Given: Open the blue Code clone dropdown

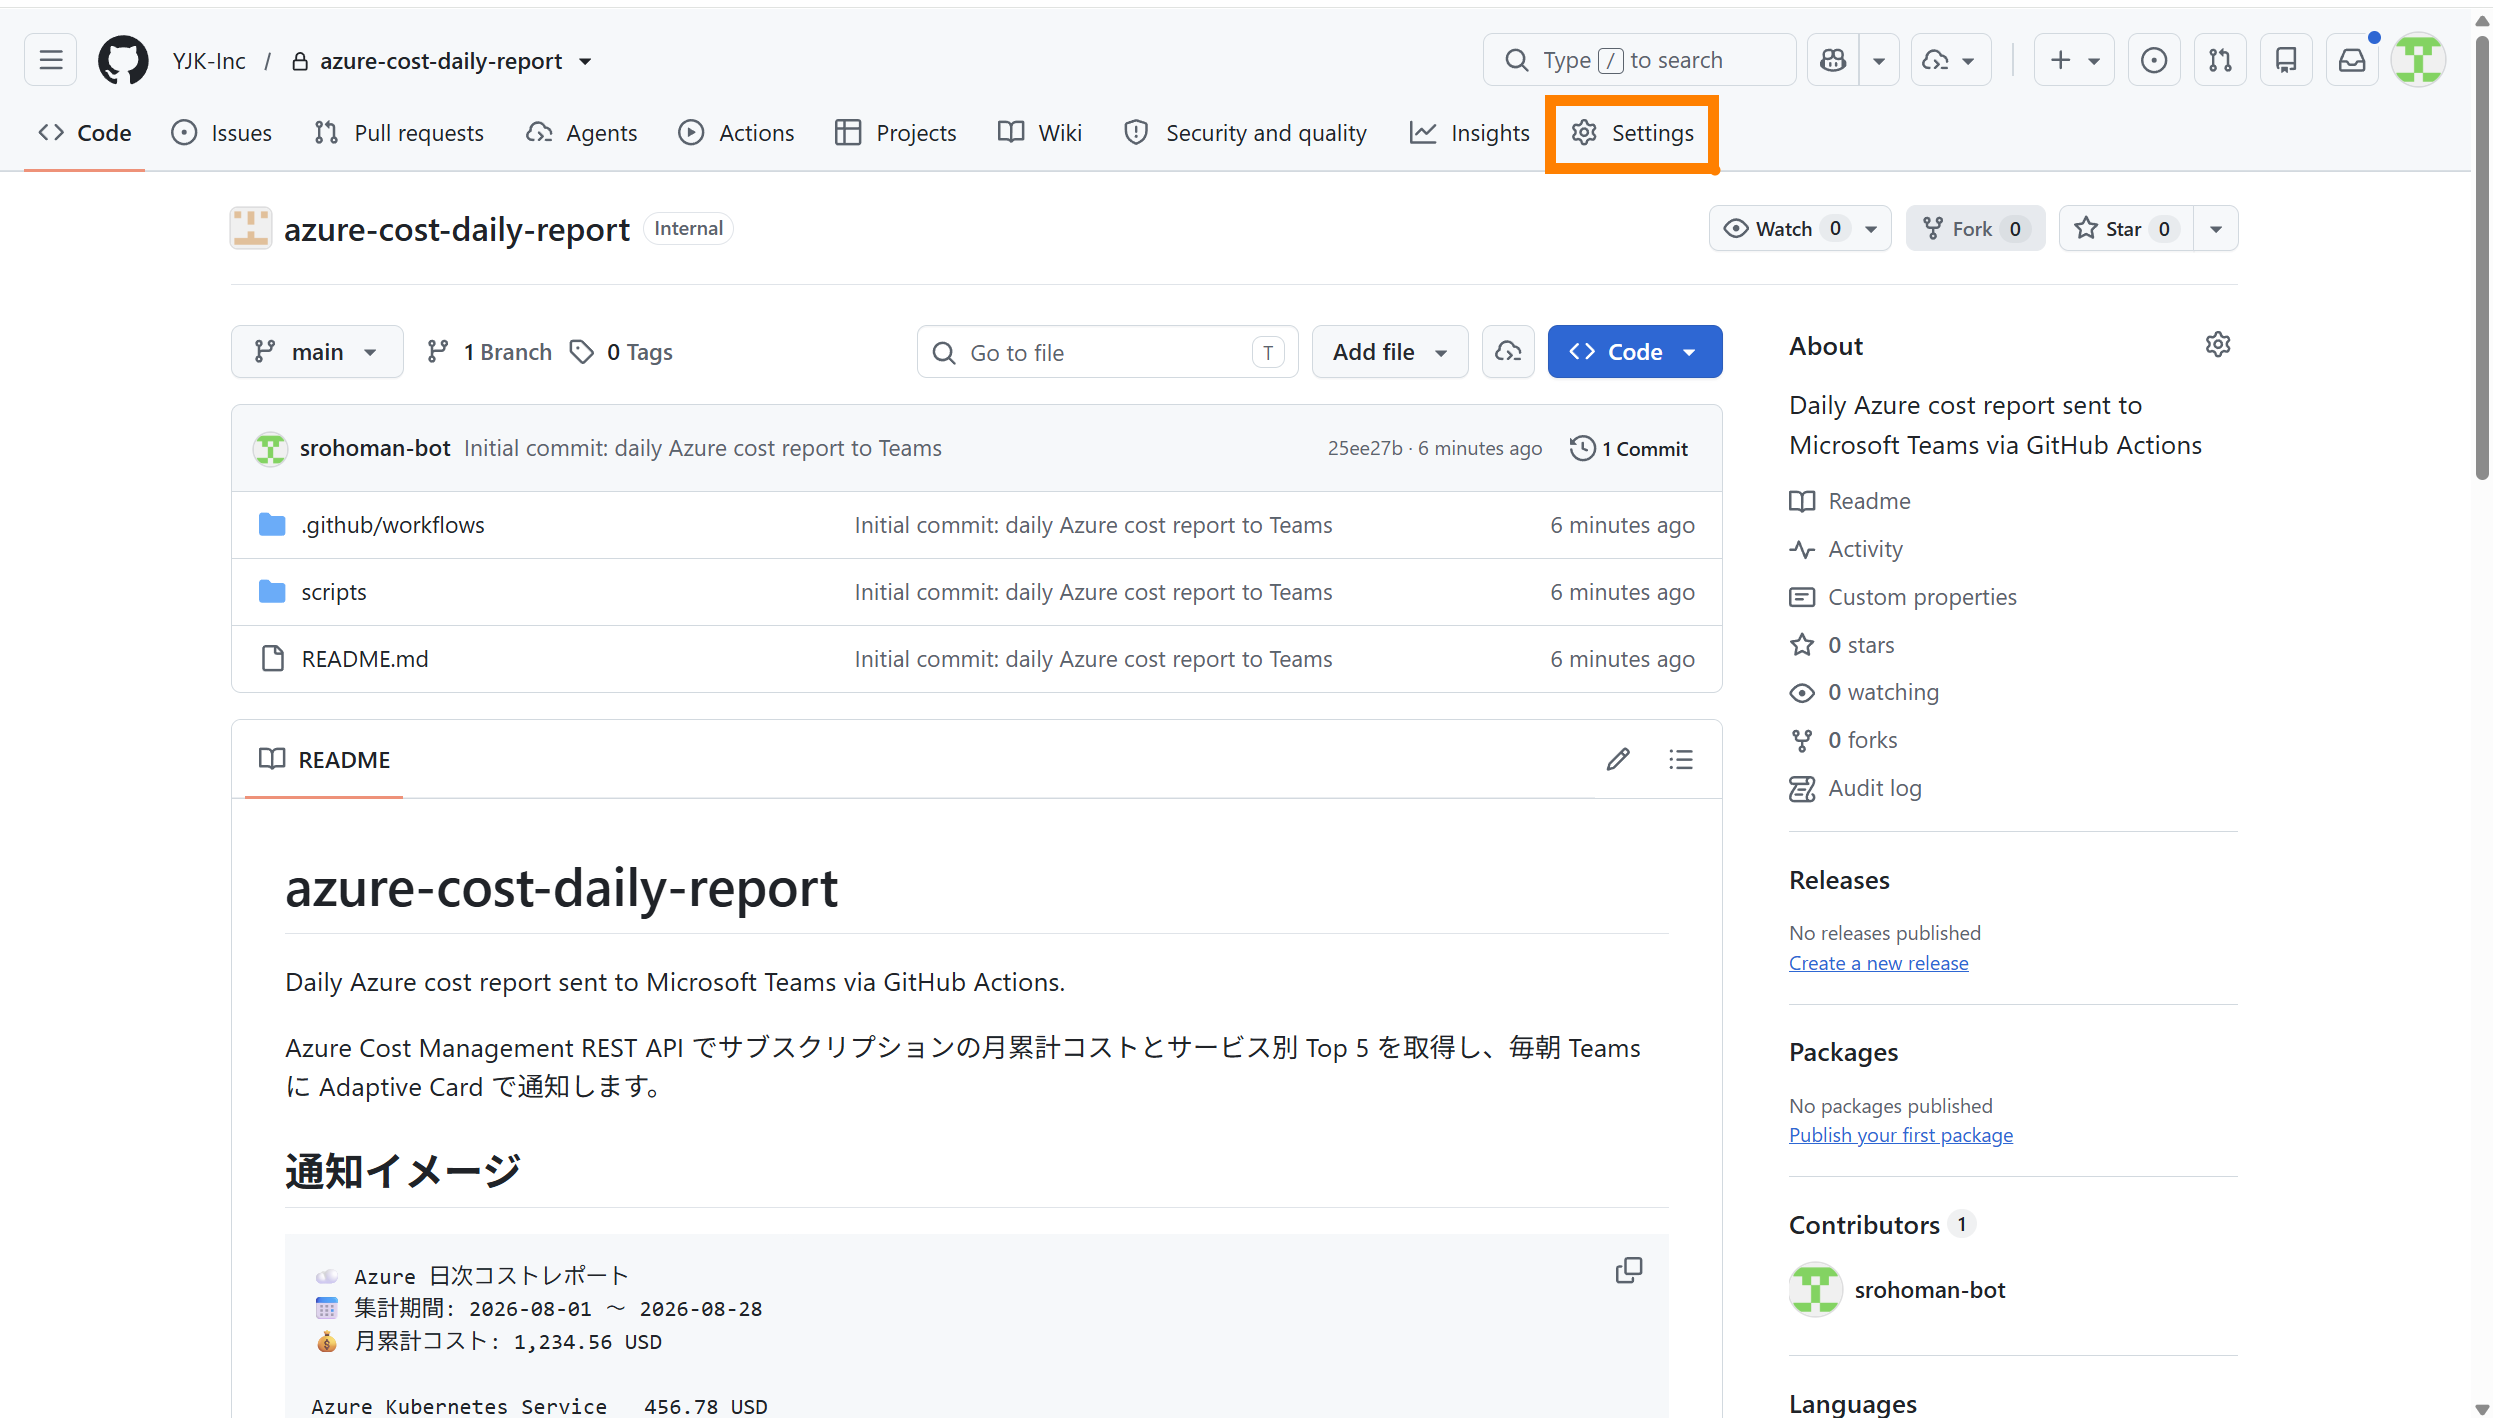Looking at the screenshot, I should click(x=1635, y=352).
